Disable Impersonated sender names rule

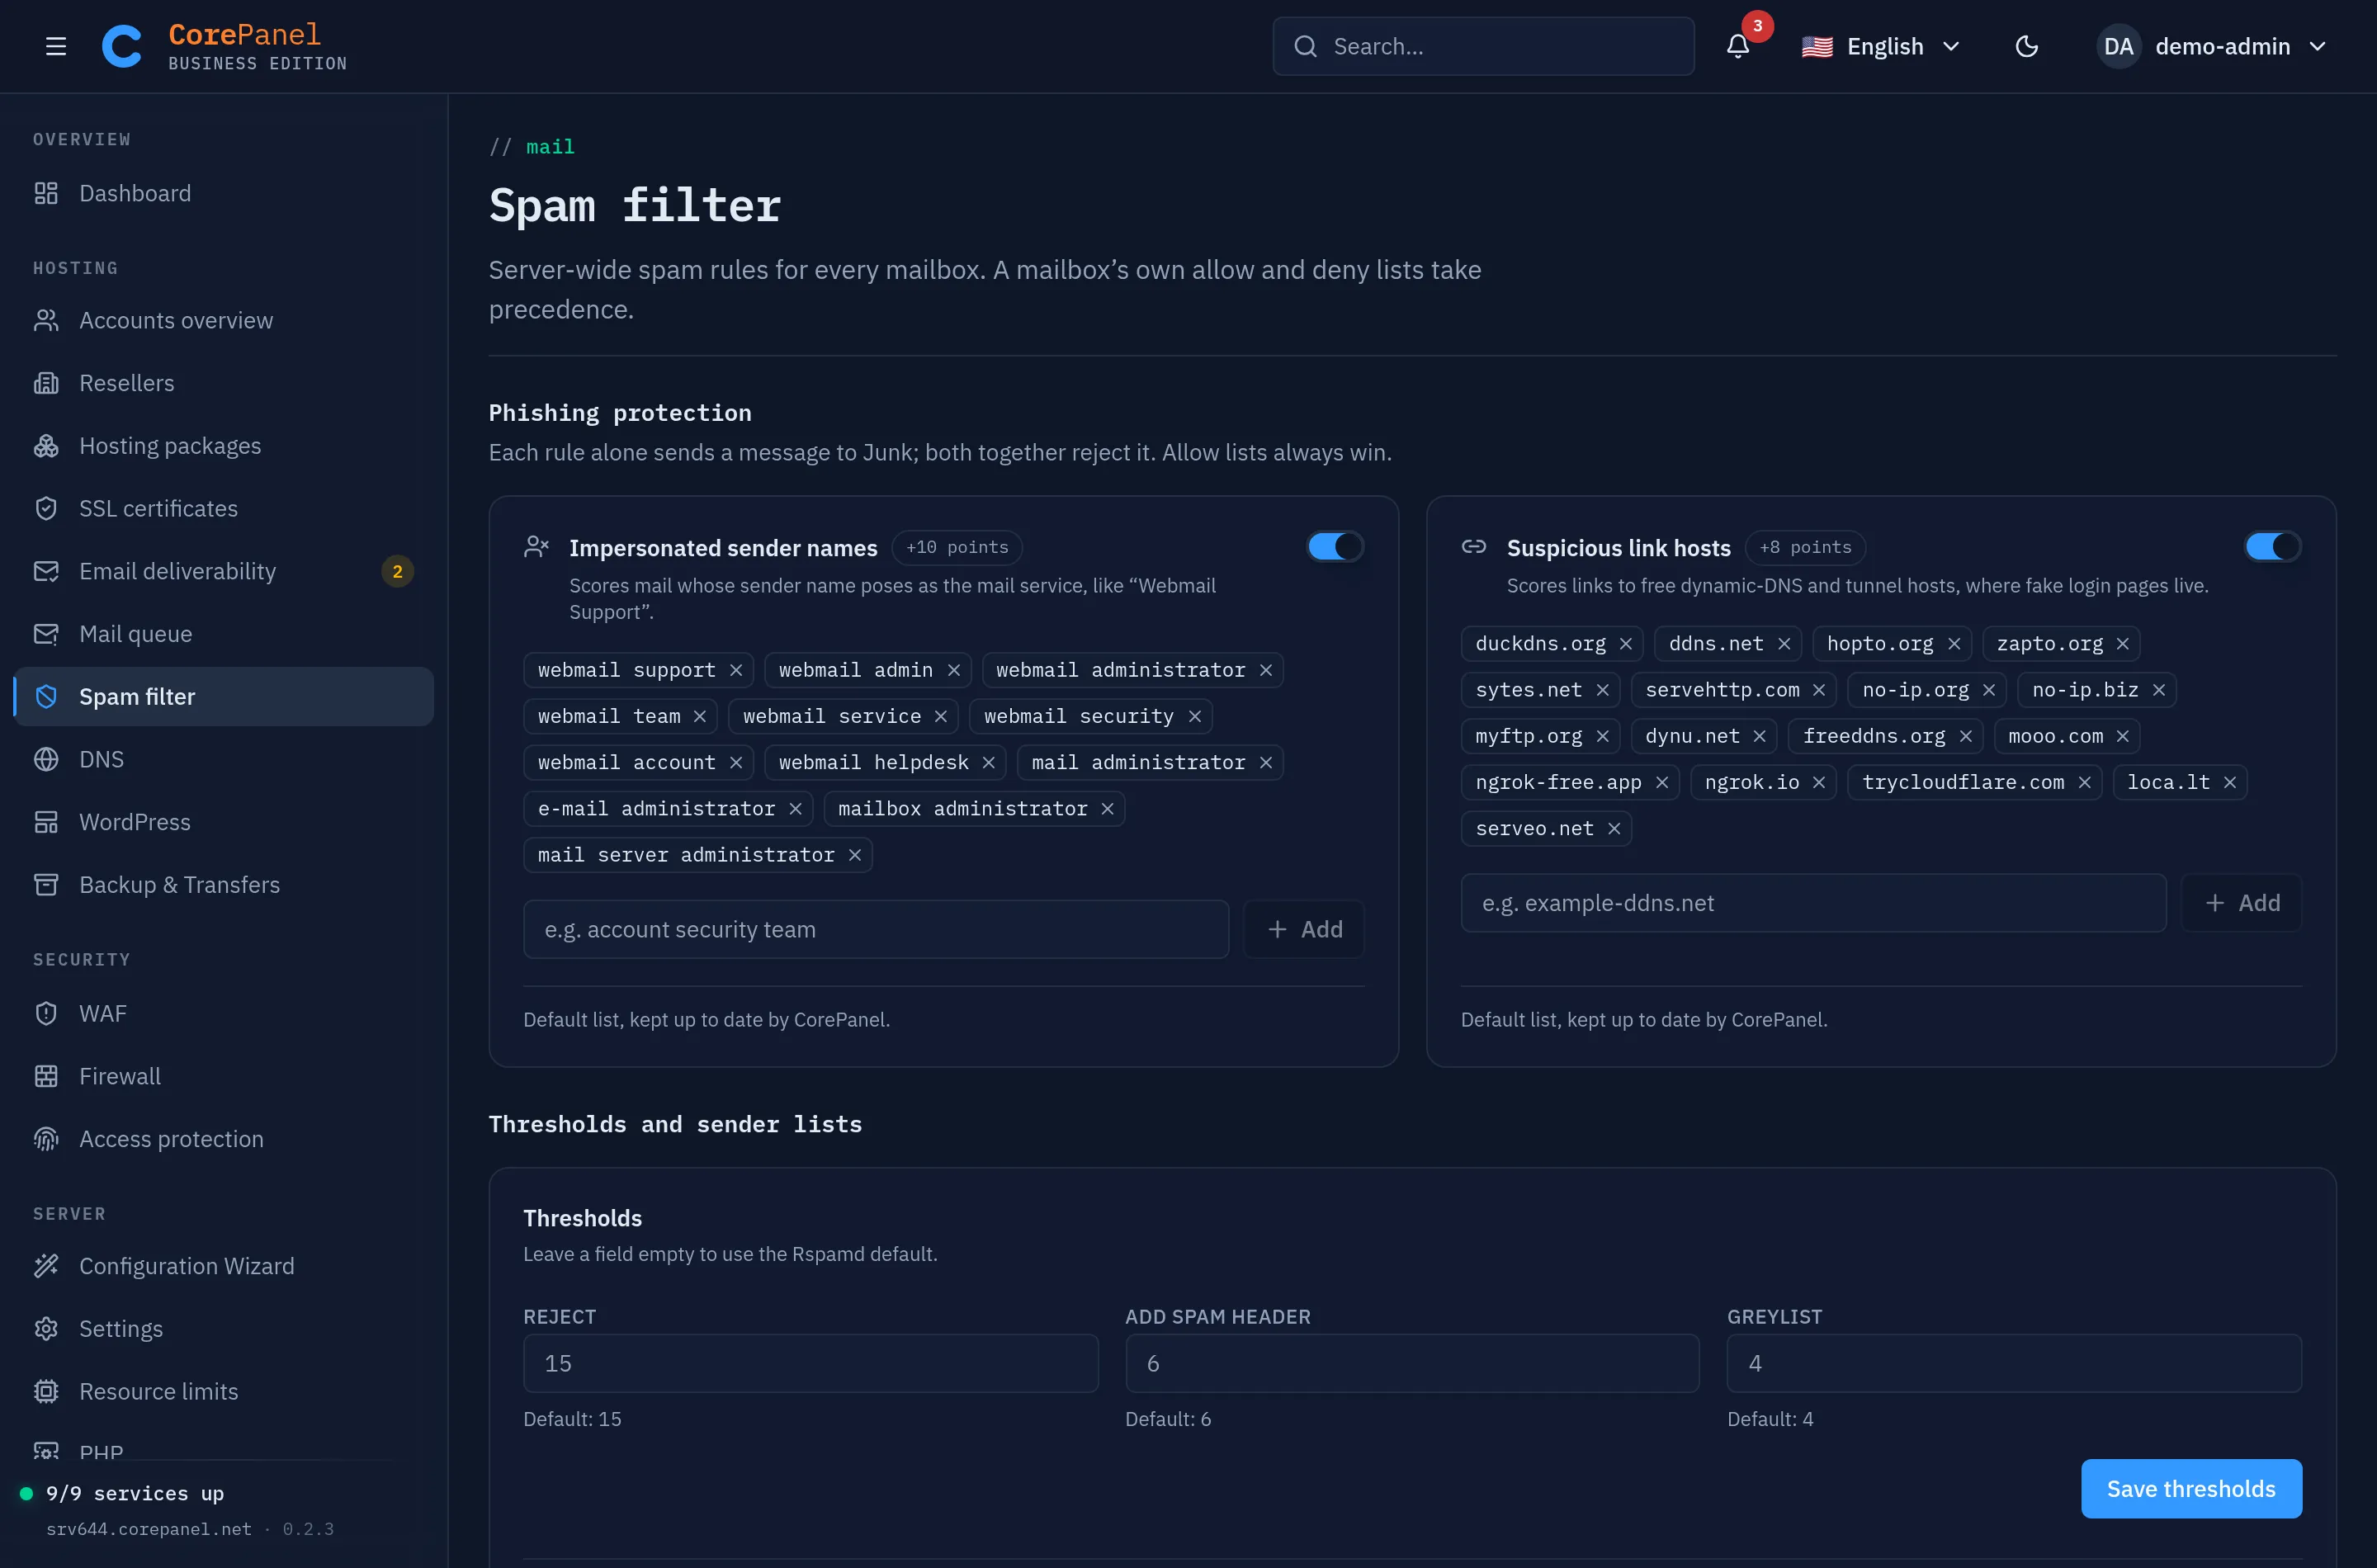1335,547
